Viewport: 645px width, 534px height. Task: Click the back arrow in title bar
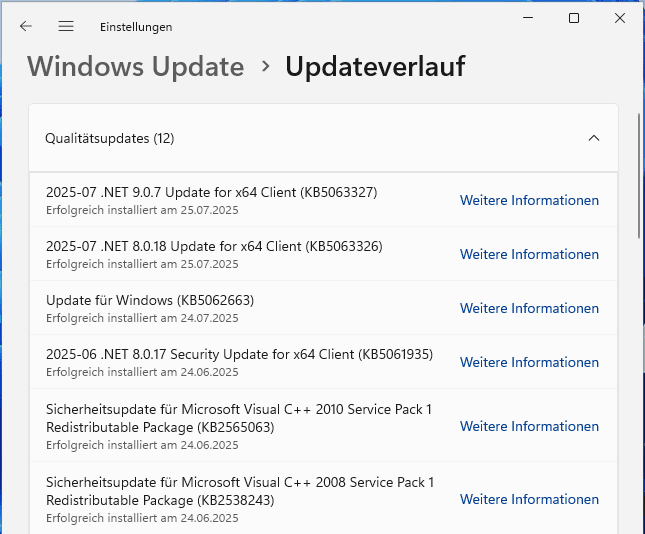pos(26,27)
